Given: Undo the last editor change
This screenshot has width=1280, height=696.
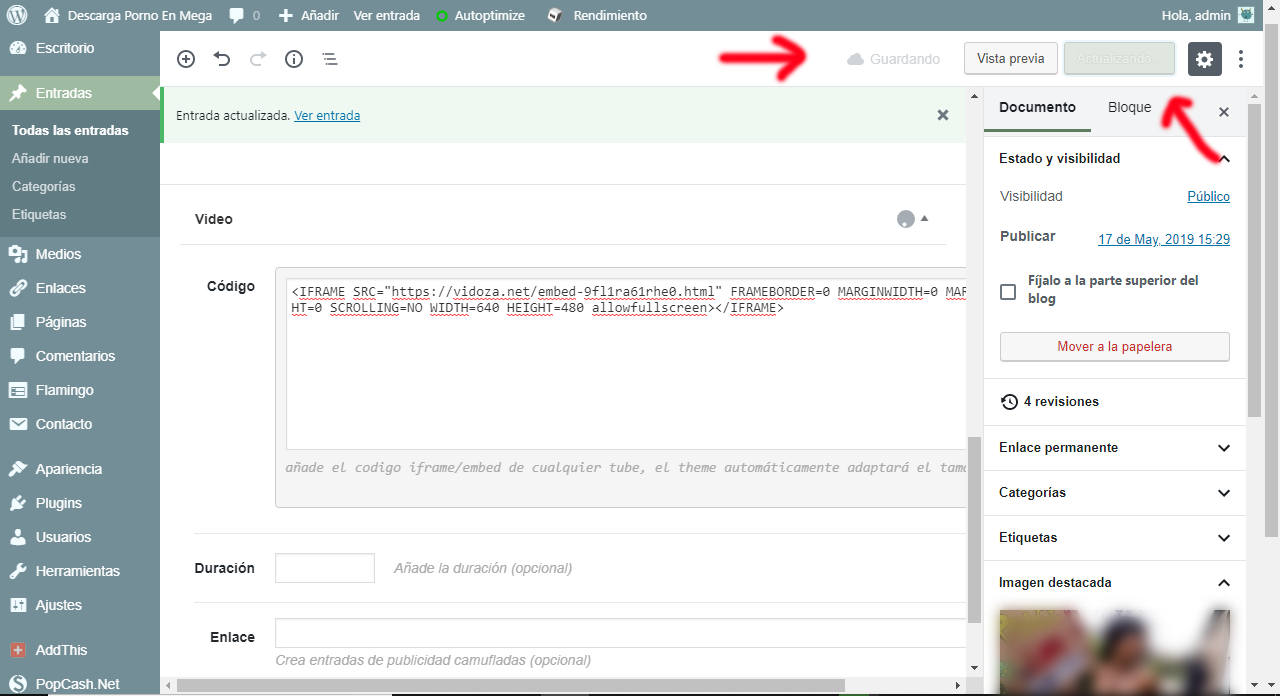Looking at the screenshot, I should point(222,59).
